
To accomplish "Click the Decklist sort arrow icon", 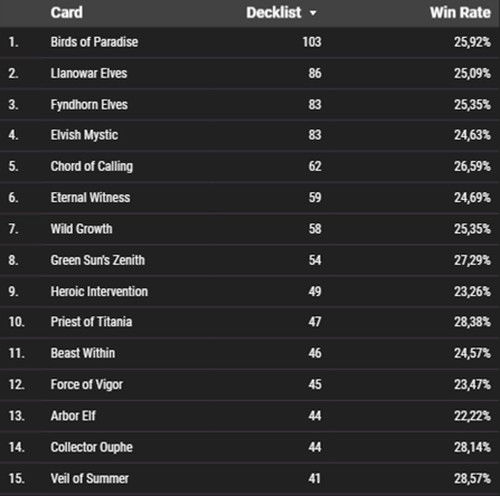I will [313, 13].
